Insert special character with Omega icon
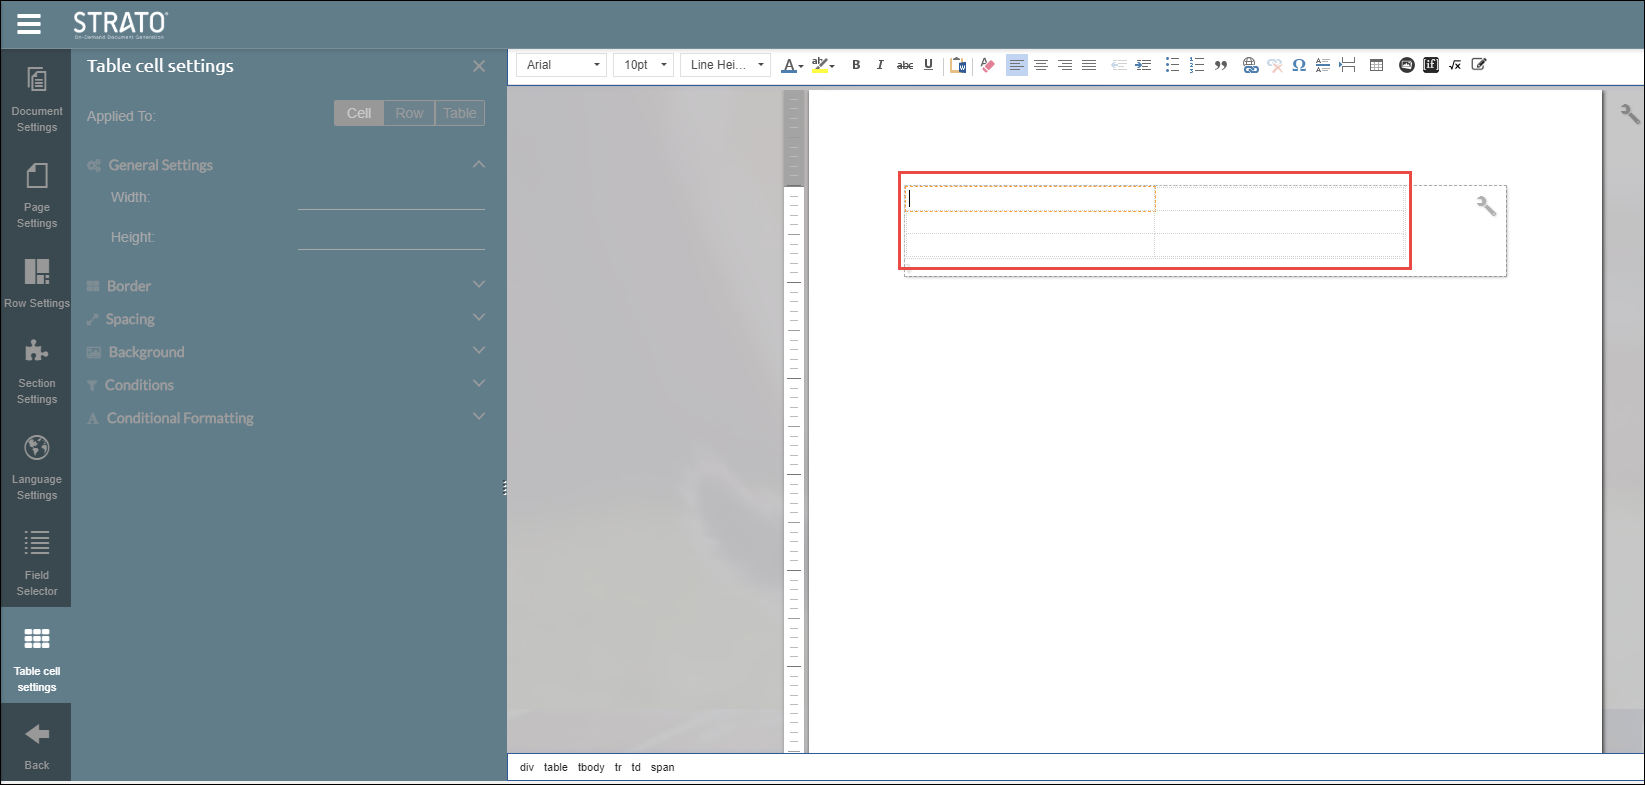The height and width of the screenshot is (785, 1645). 1299,65
